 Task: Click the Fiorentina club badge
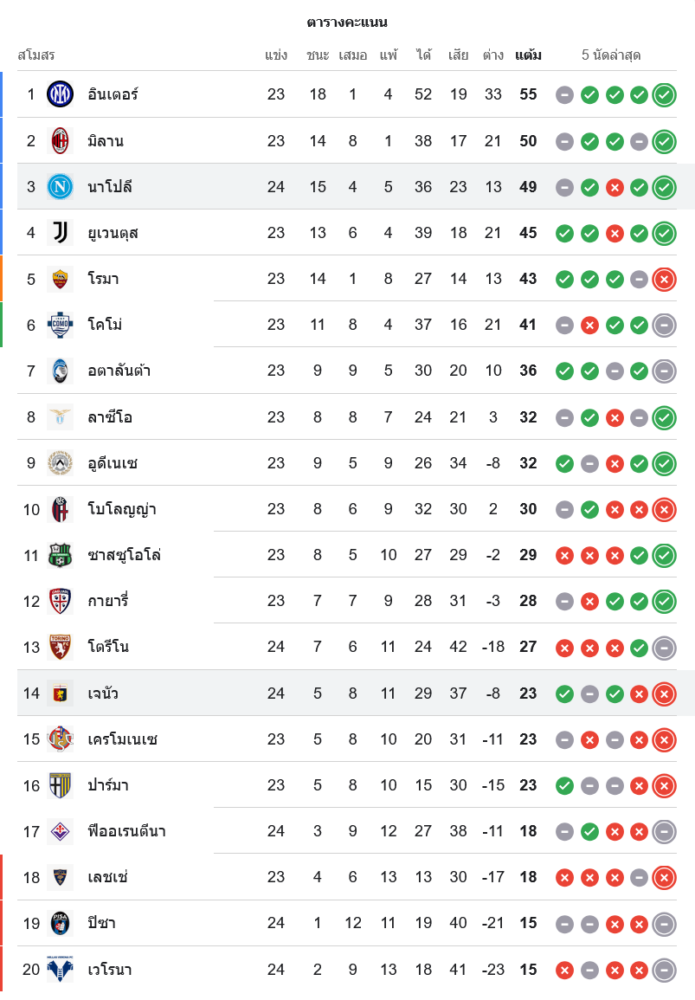[x=61, y=831]
